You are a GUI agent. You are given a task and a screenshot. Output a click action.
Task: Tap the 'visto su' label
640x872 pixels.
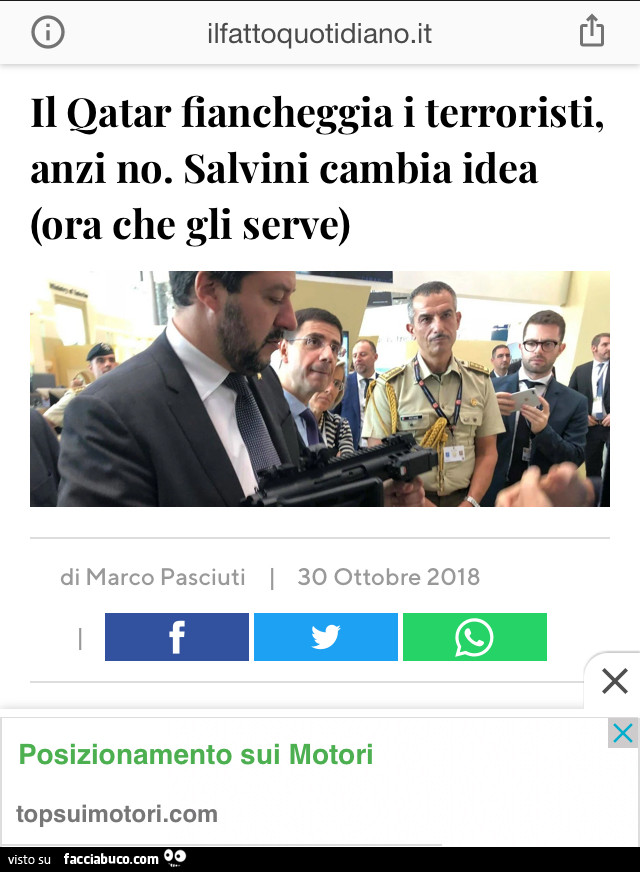(x=29, y=860)
